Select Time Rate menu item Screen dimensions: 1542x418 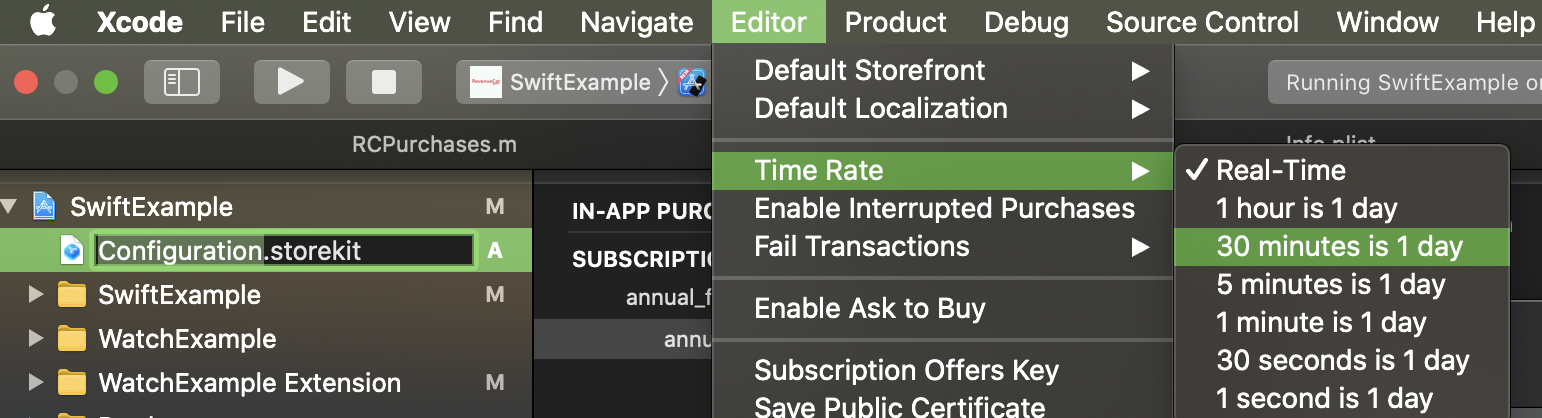coord(942,170)
